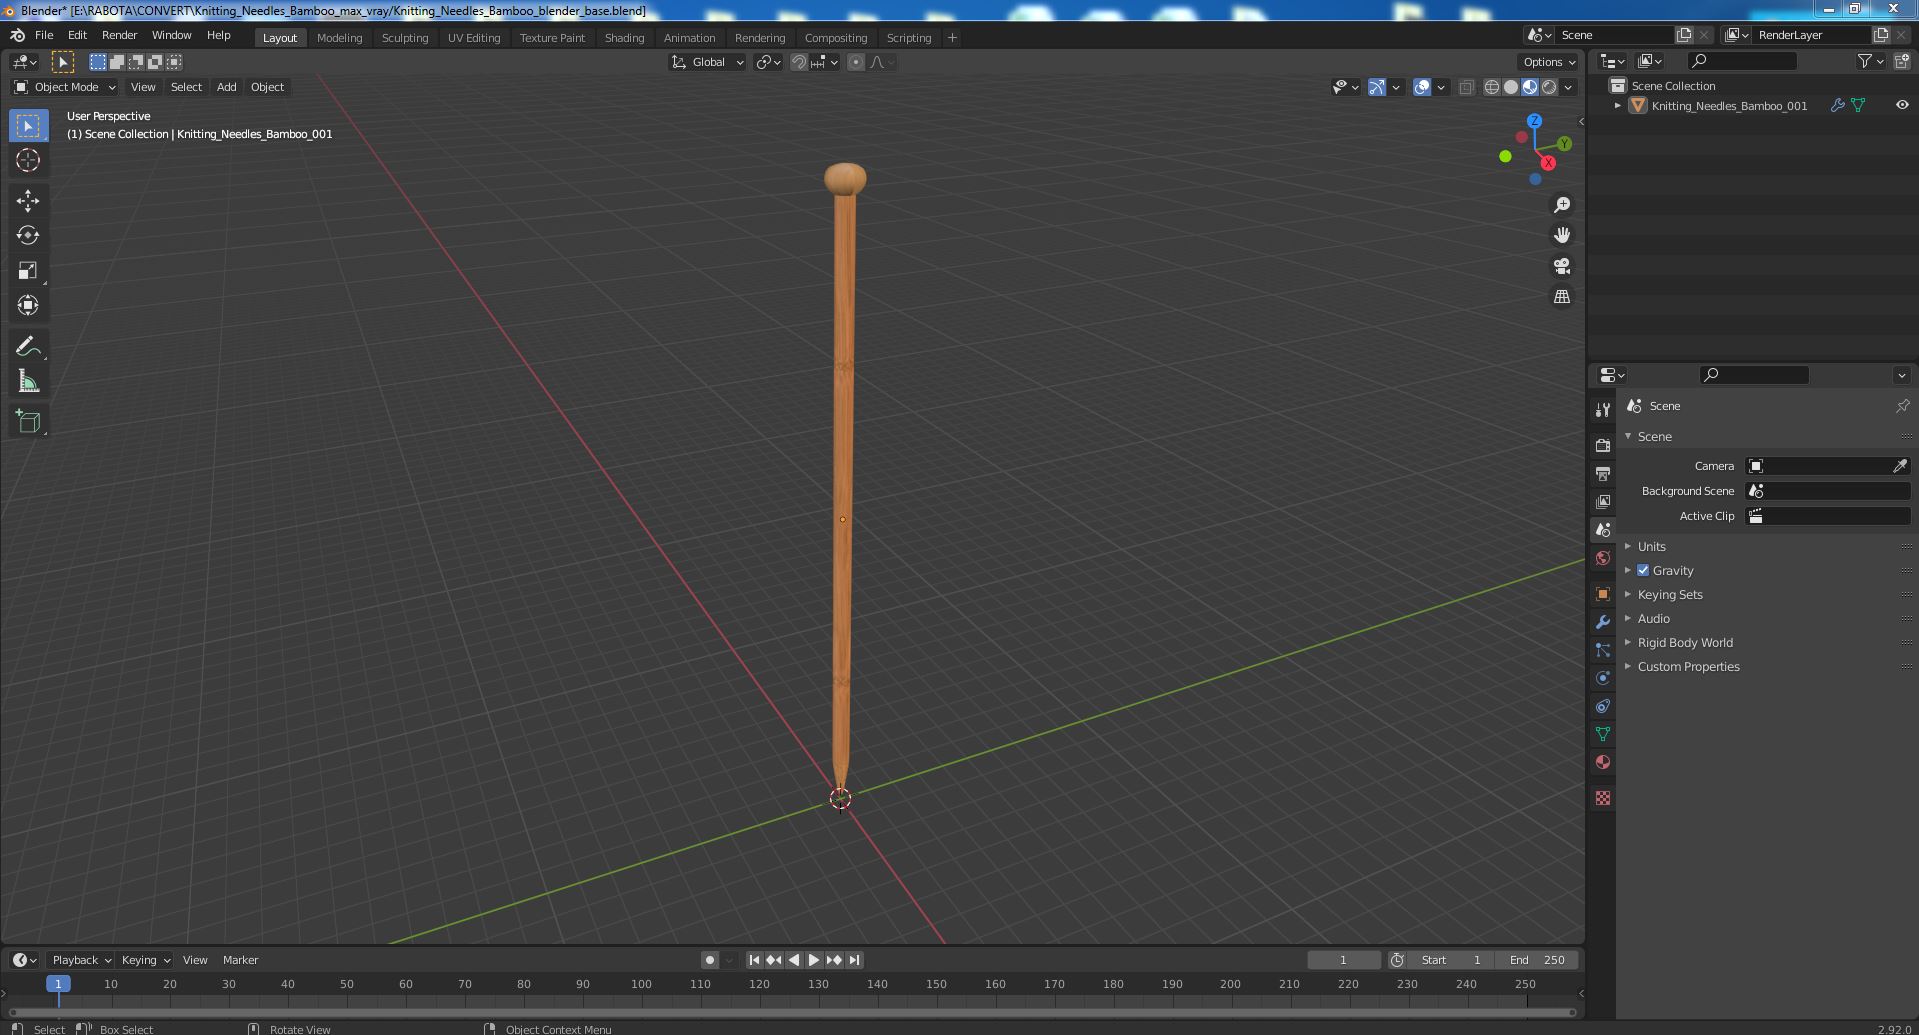Switch to the Shading workspace tab
This screenshot has height=1035, width=1919.
624,38
